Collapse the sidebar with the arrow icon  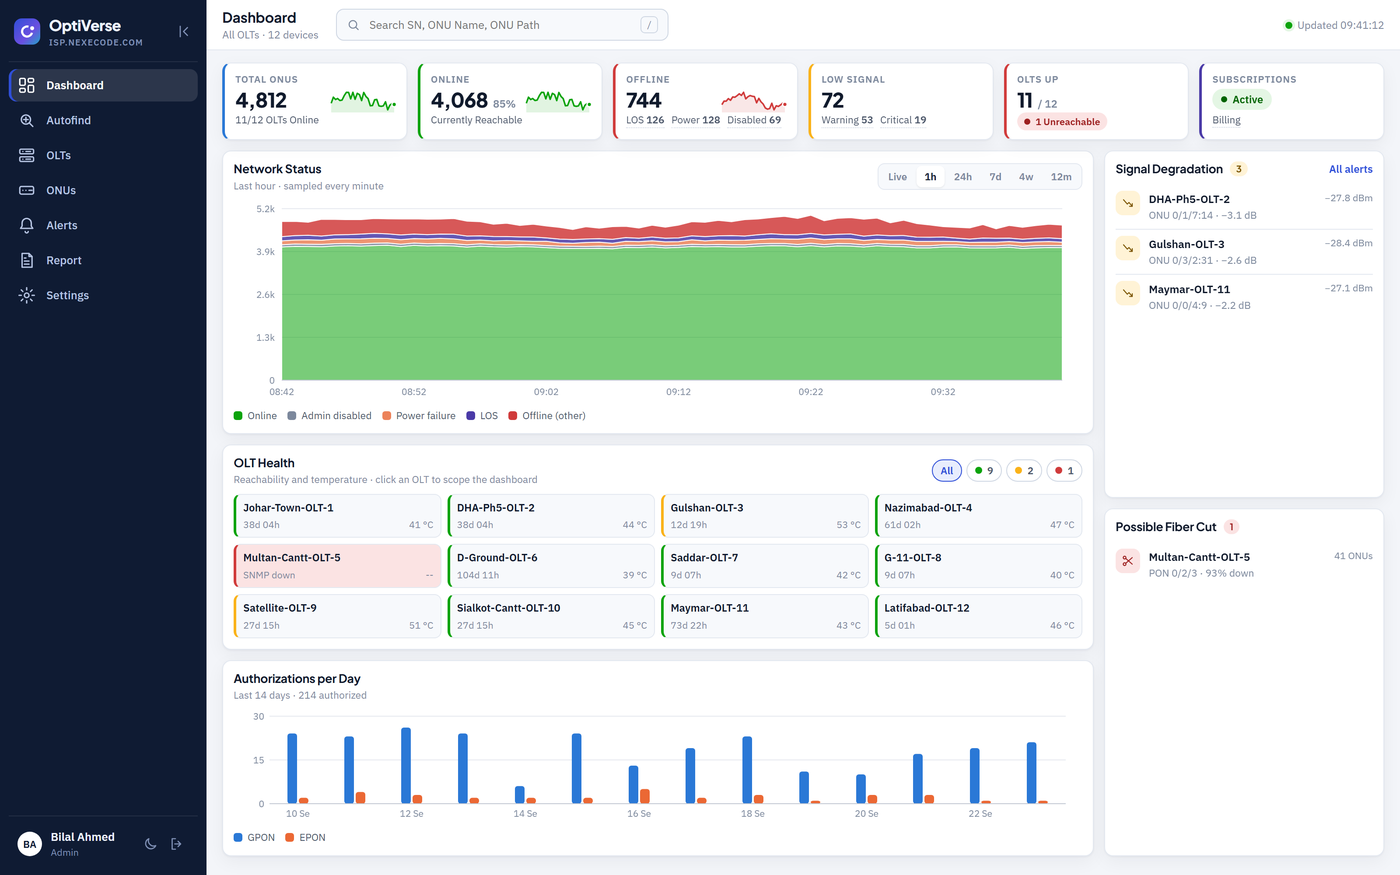(x=184, y=32)
